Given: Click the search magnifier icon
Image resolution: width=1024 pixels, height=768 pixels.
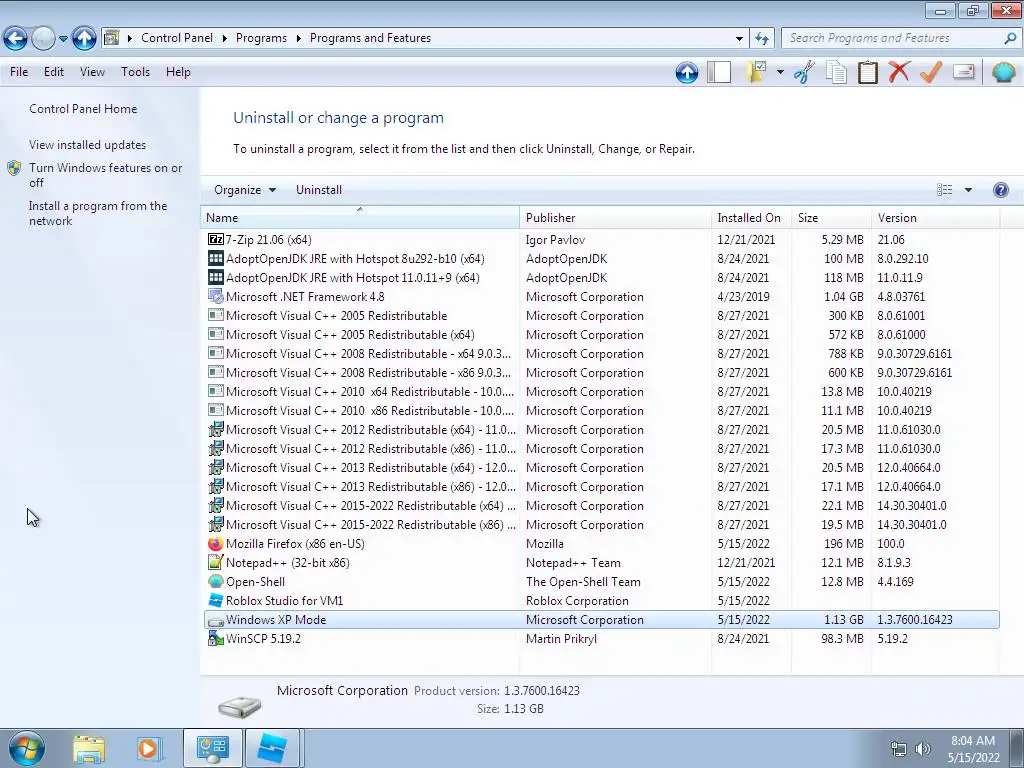Looking at the screenshot, I should (1010, 38).
